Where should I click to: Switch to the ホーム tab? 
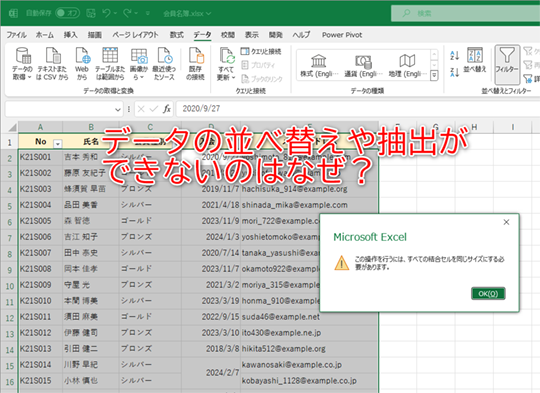(x=45, y=35)
